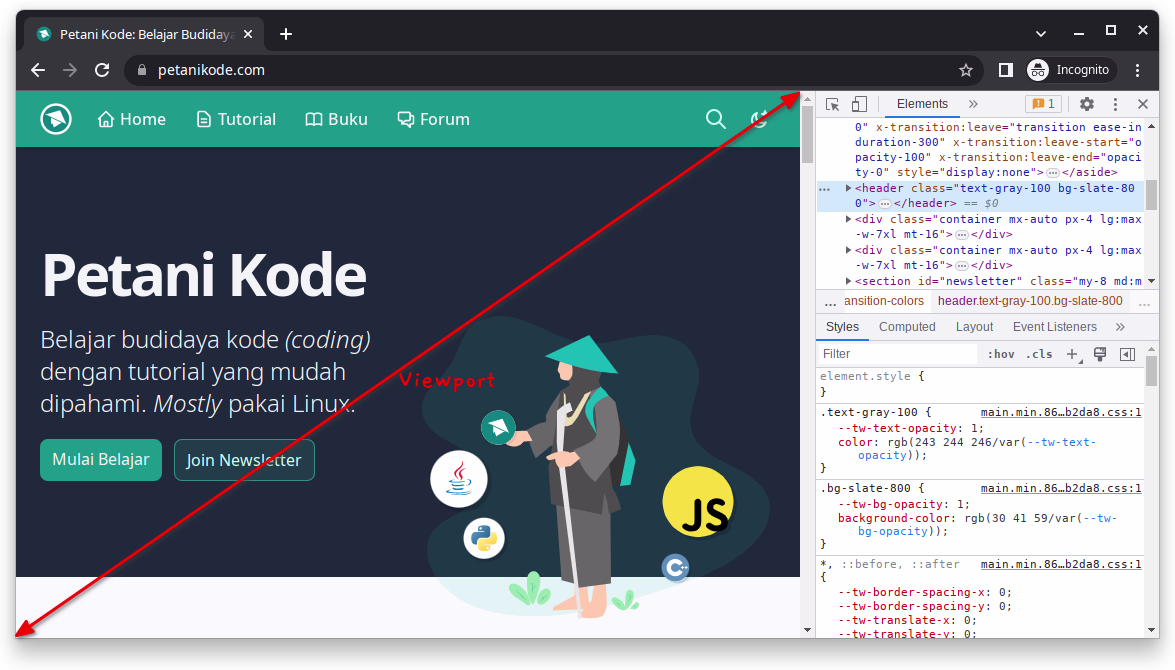1175x670 pixels.
Task: Click the Mulai Belajar button
Action: [x=100, y=460]
